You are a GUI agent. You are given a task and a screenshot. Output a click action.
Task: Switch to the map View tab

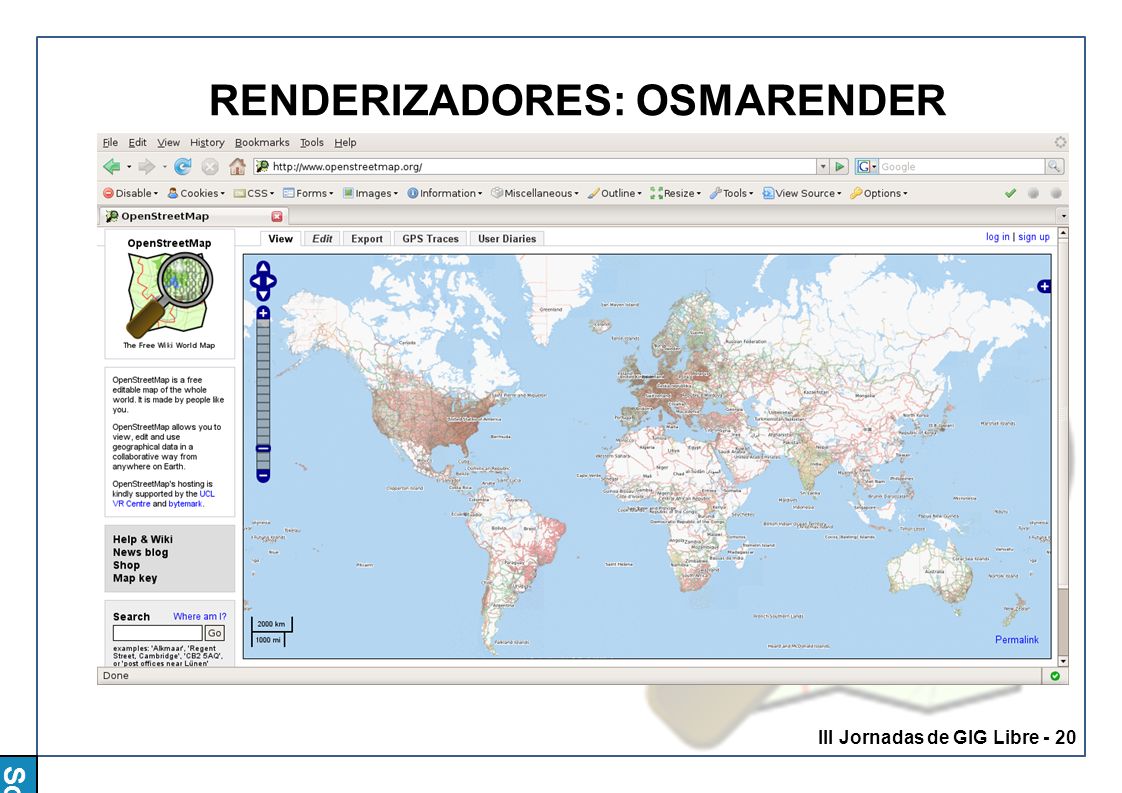click(280, 239)
